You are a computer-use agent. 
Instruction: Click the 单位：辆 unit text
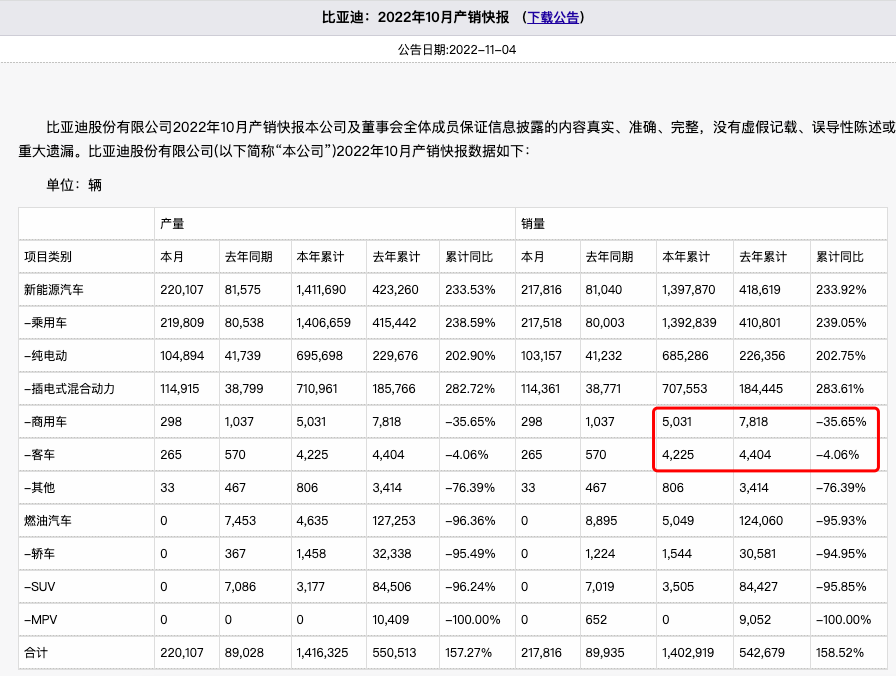74,185
